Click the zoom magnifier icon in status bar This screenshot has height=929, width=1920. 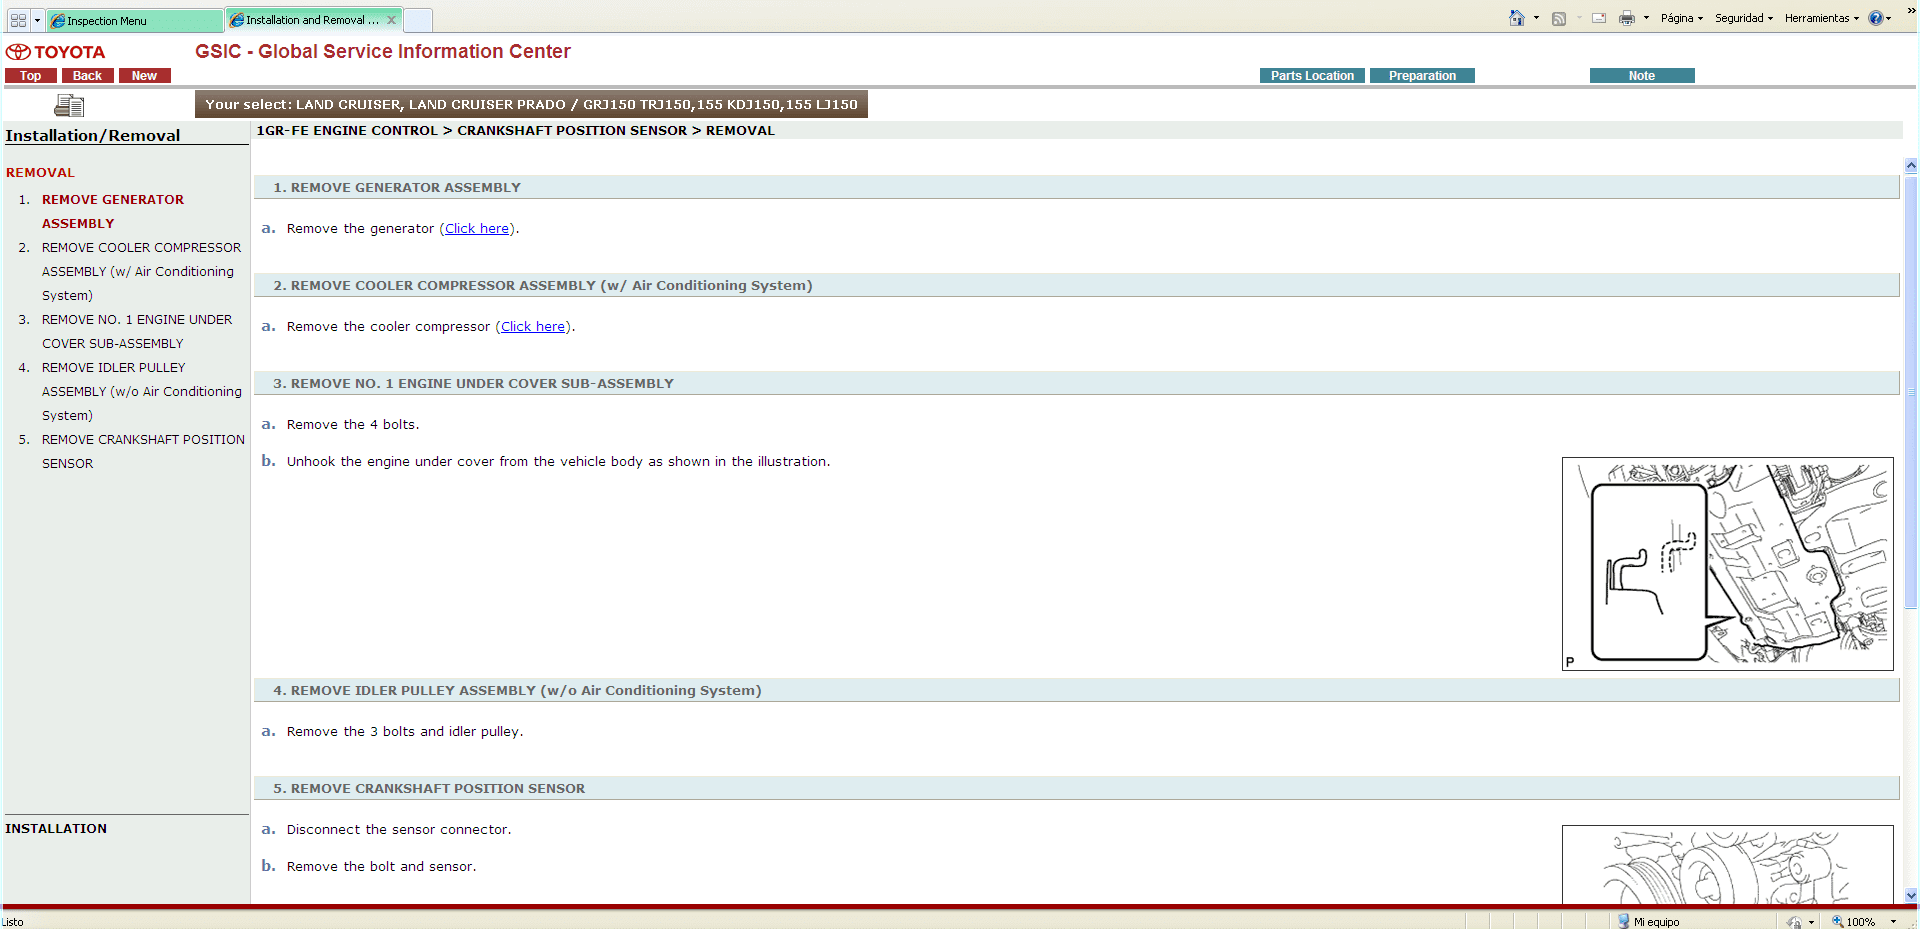pos(1837,921)
